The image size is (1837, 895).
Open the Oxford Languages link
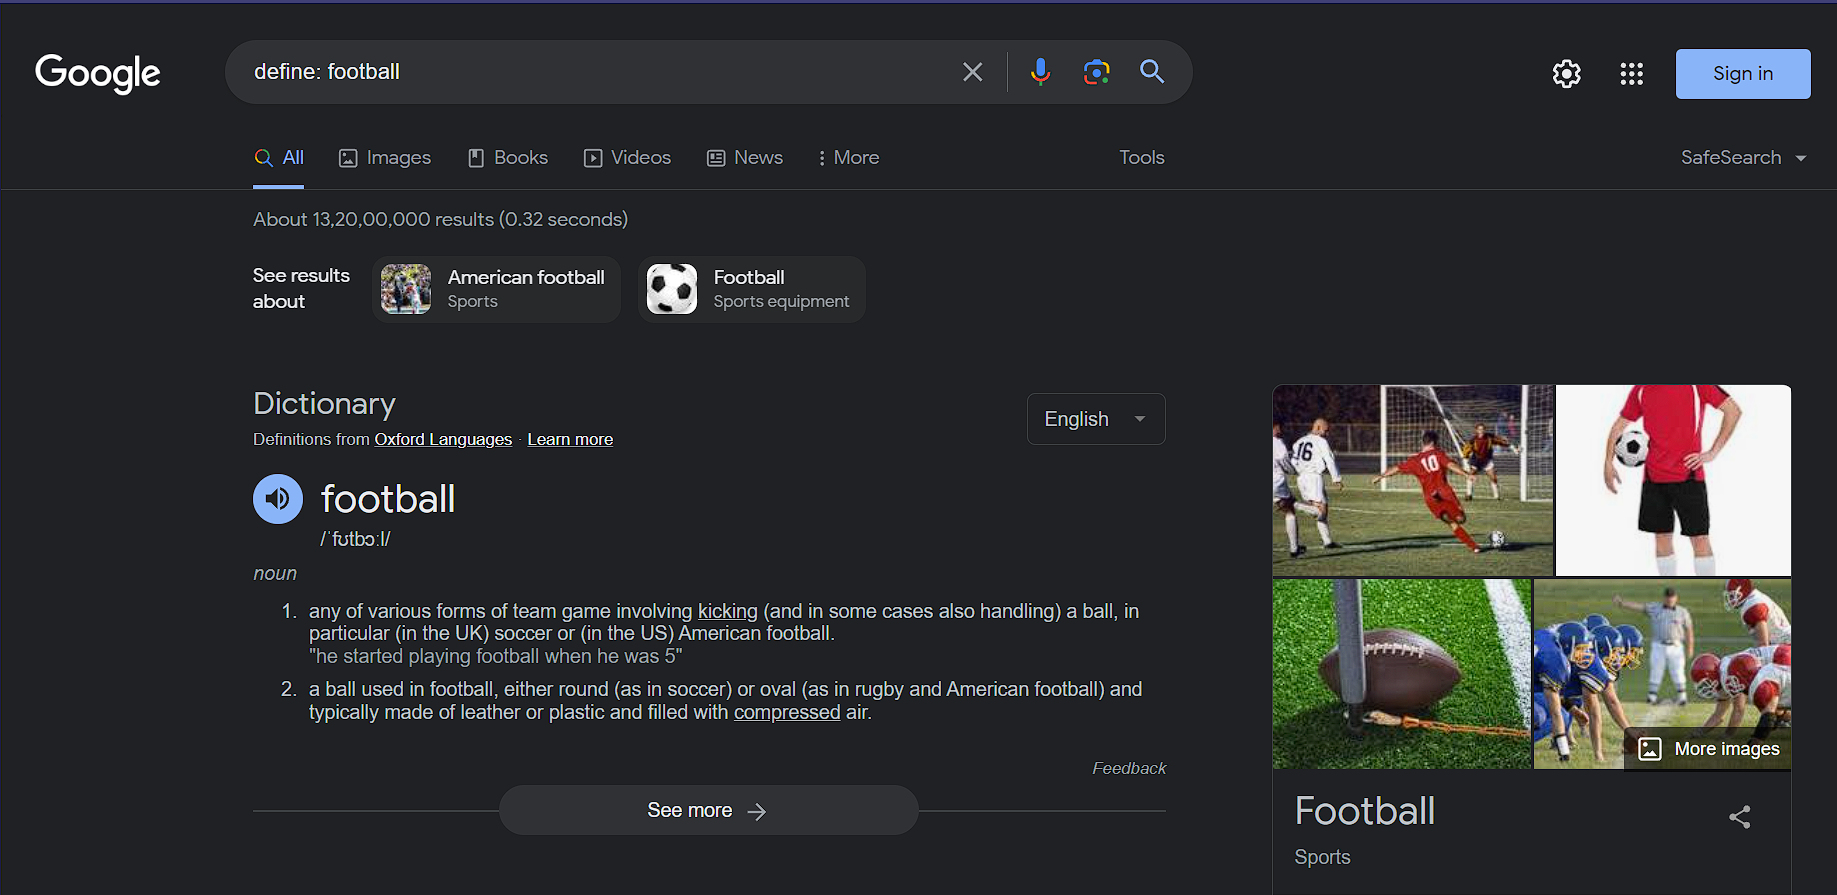[443, 440]
